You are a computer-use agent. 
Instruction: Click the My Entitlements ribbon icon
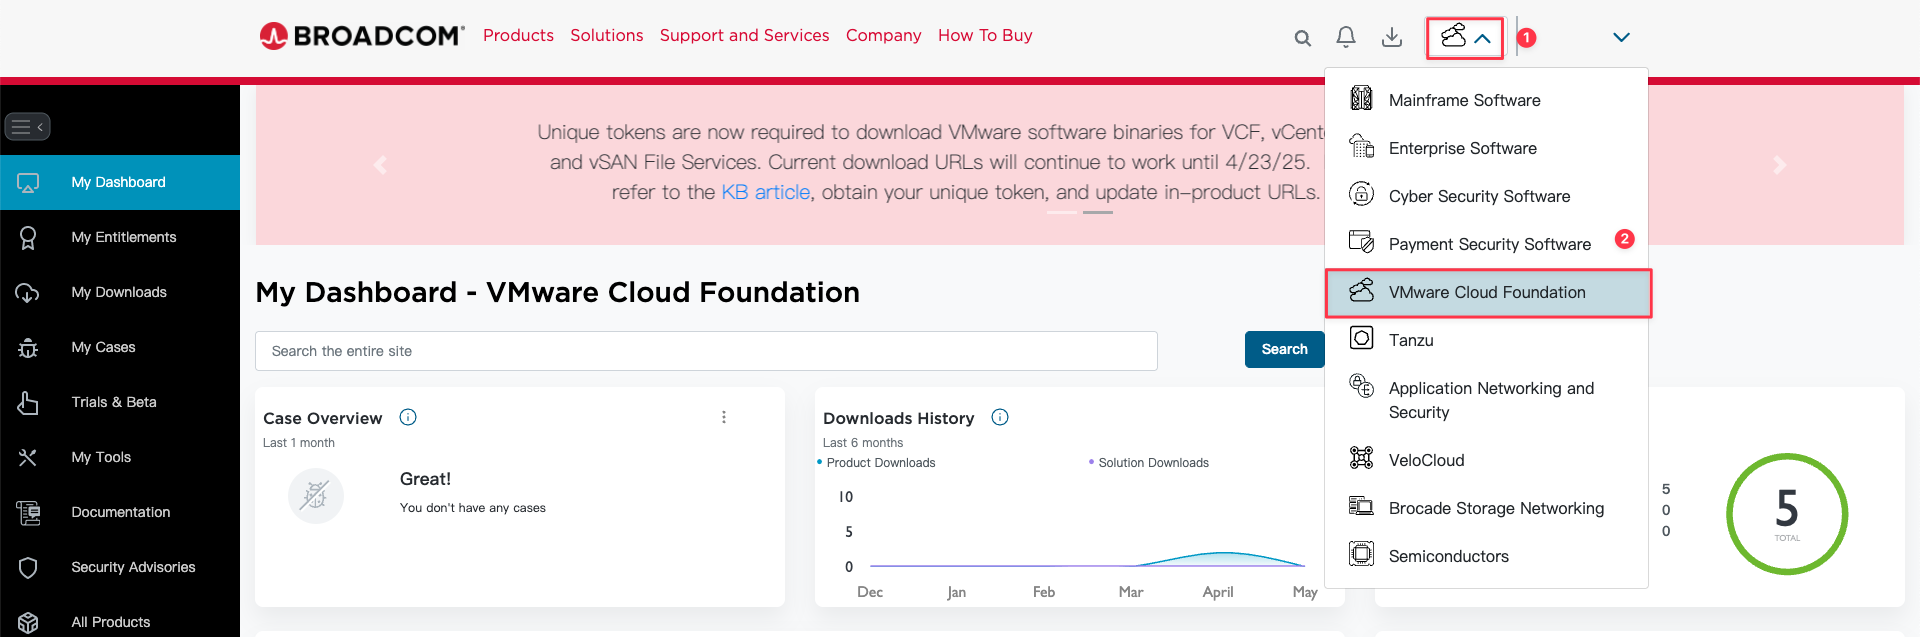click(28, 238)
